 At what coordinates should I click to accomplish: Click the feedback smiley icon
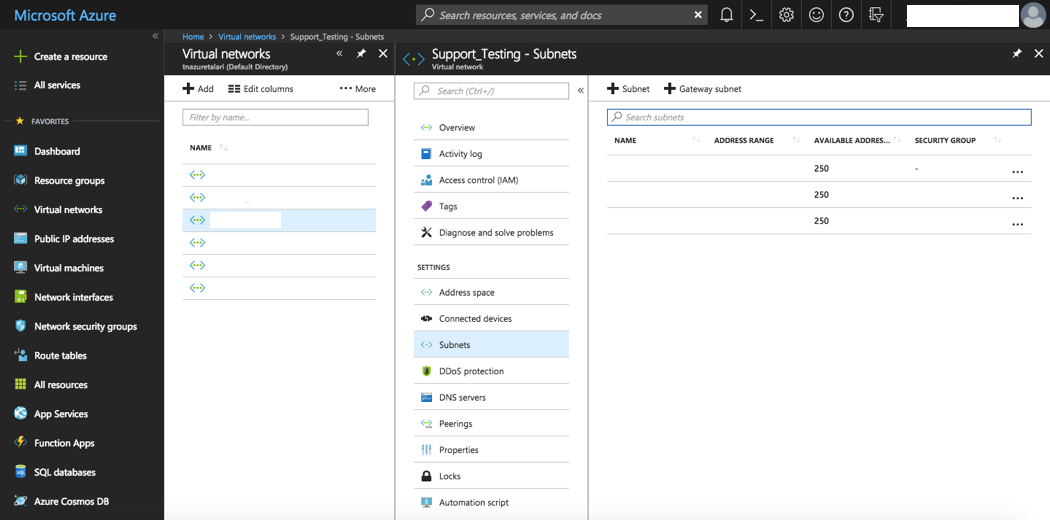tap(817, 15)
